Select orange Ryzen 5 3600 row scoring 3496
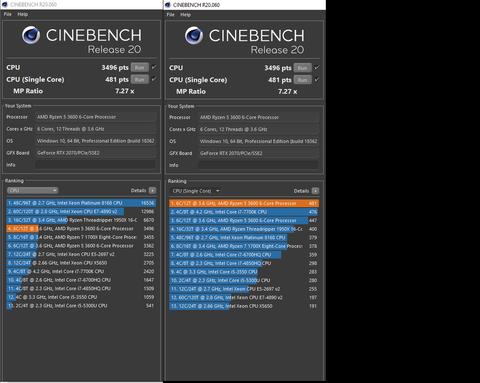Image resolution: width=480 pixels, height=383 pixels. pos(81,229)
